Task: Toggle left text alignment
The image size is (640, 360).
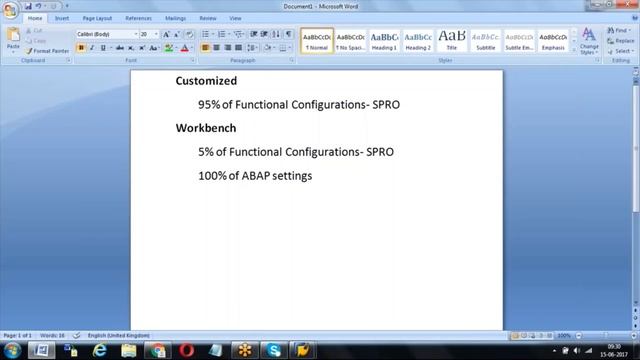Action: [205, 48]
